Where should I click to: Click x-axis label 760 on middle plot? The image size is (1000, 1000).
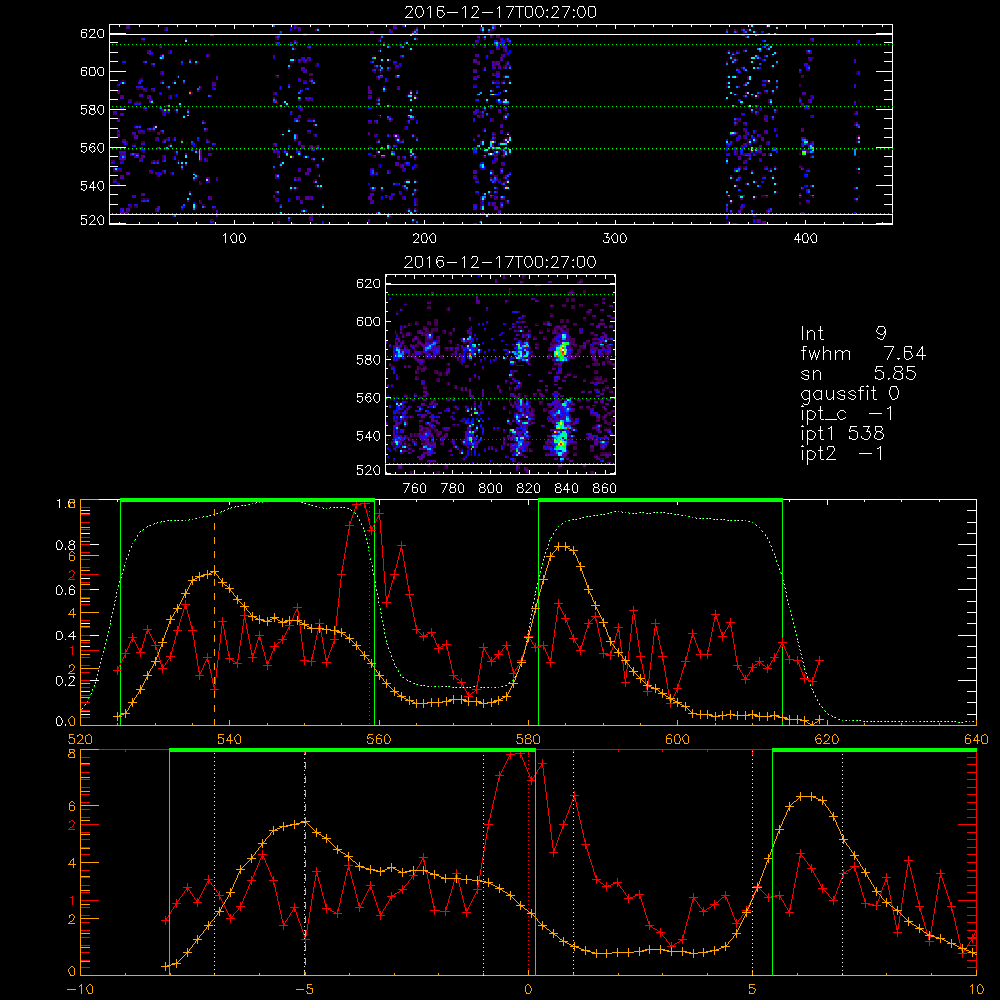coord(415,489)
